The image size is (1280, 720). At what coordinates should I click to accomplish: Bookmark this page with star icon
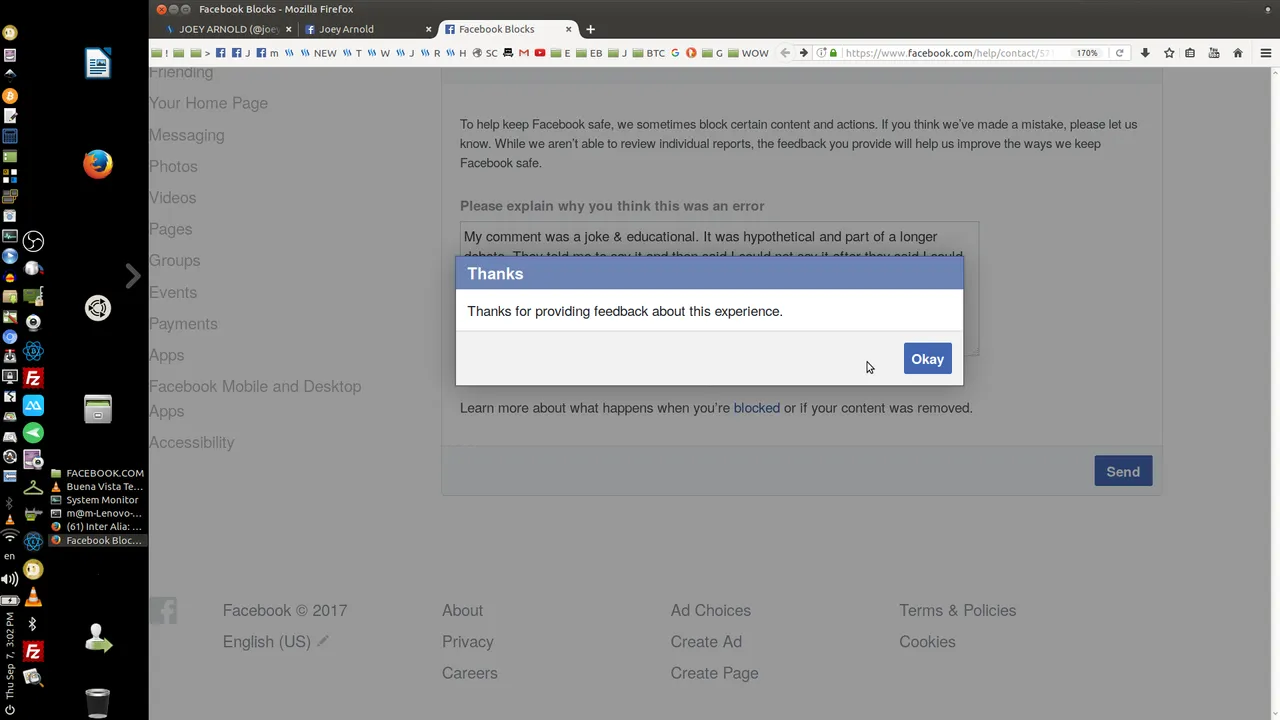tap(1169, 53)
